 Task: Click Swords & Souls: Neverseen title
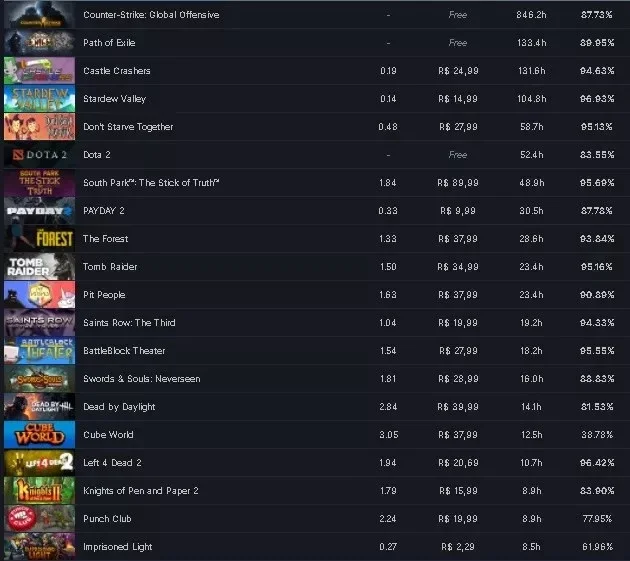pos(141,379)
